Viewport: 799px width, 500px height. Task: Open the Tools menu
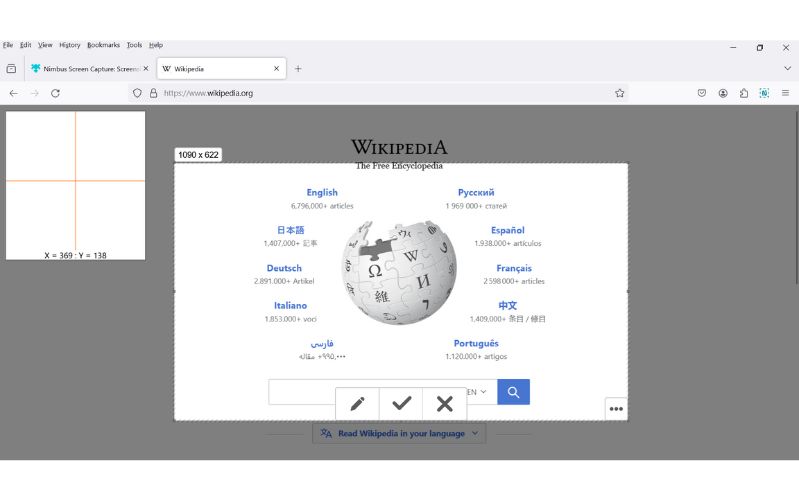click(x=135, y=45)
